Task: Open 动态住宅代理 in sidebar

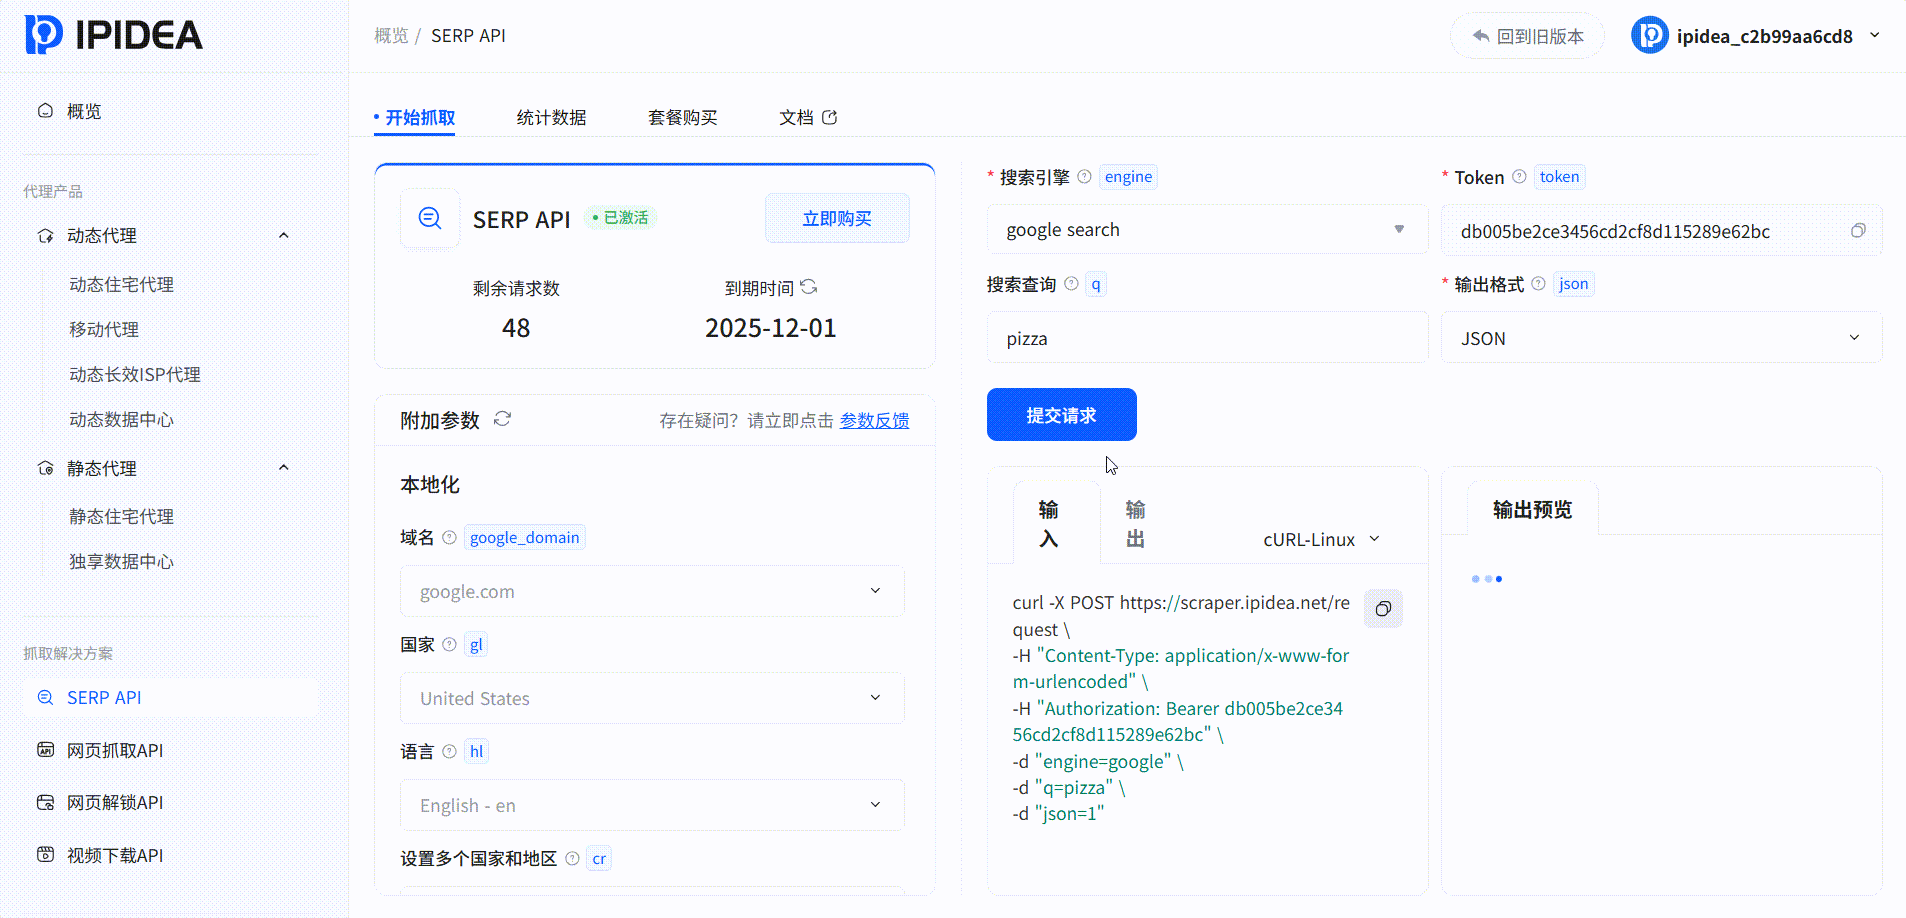Action: pyautogui.click(x=121, y=285)
